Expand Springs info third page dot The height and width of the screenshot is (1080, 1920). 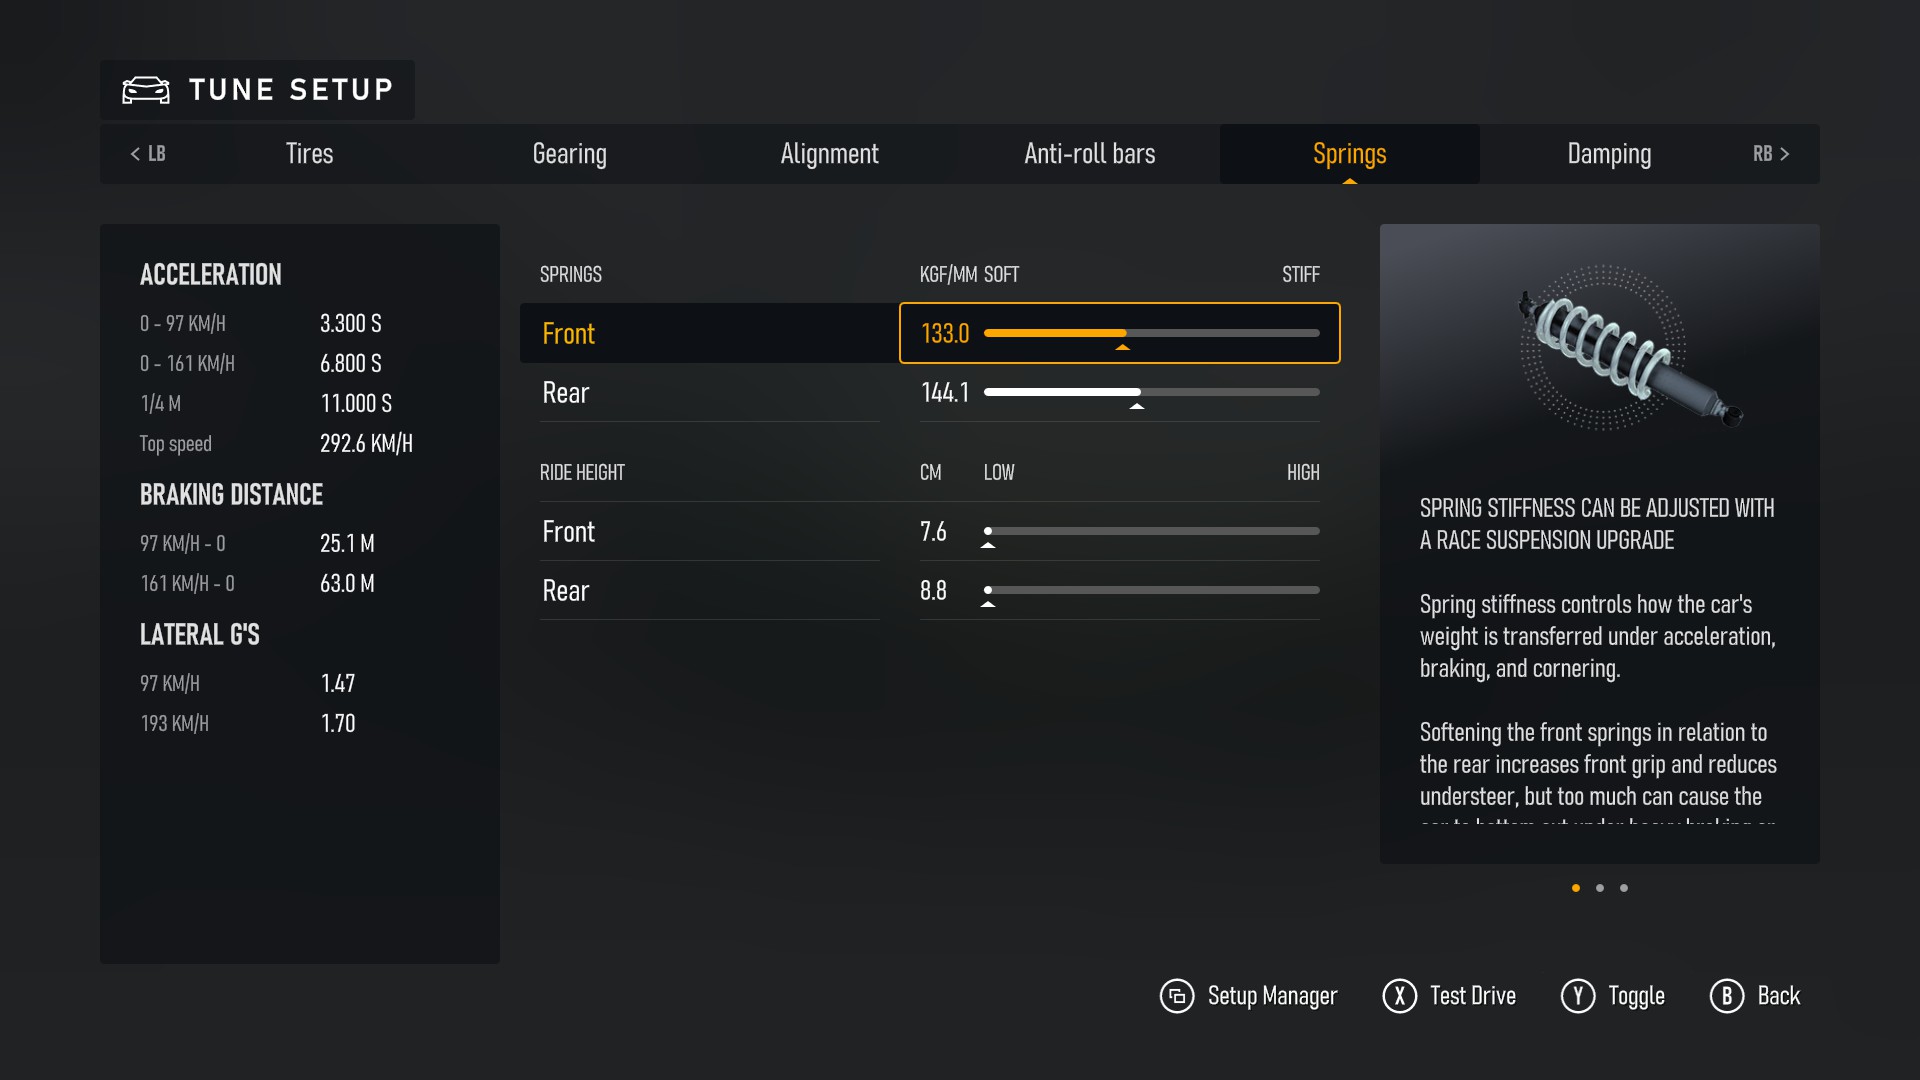pyautogui.click(x=1623, y=887)
